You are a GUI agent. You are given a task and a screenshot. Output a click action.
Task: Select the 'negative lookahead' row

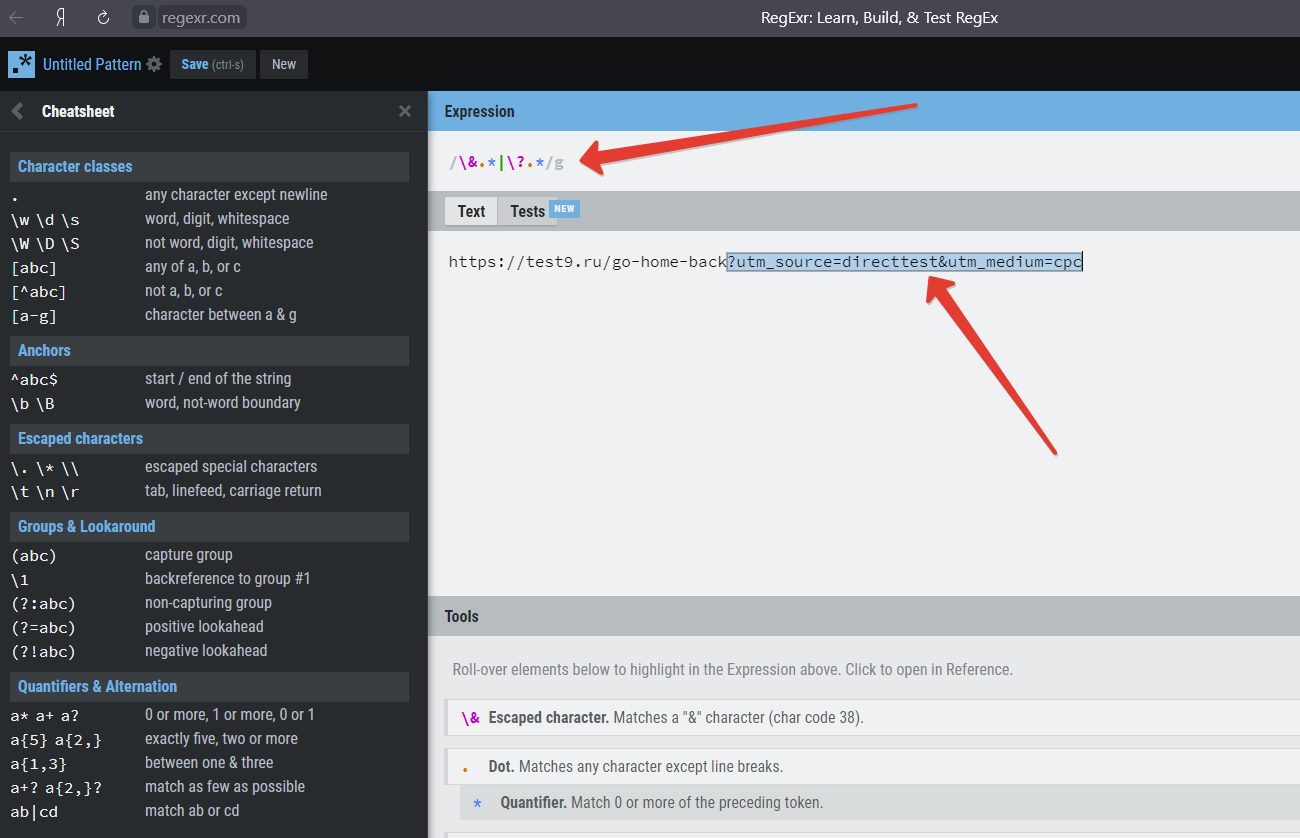pyautogui.click(x=209, y=651)
